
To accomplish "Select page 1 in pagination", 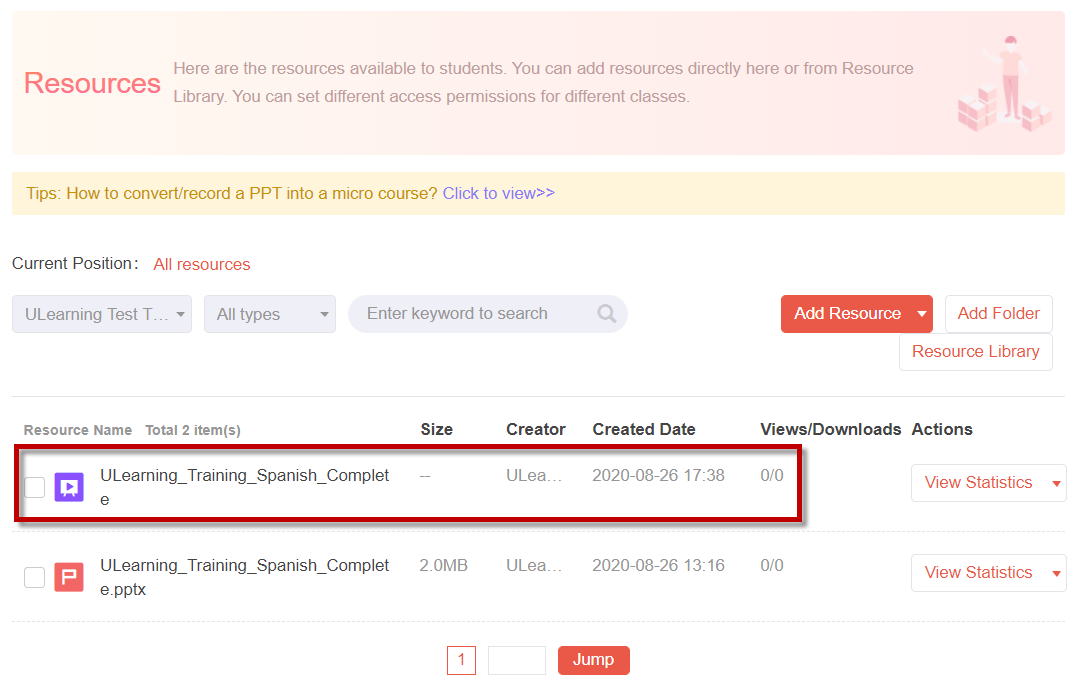I will pyautogui.click(x=461, y=660).
